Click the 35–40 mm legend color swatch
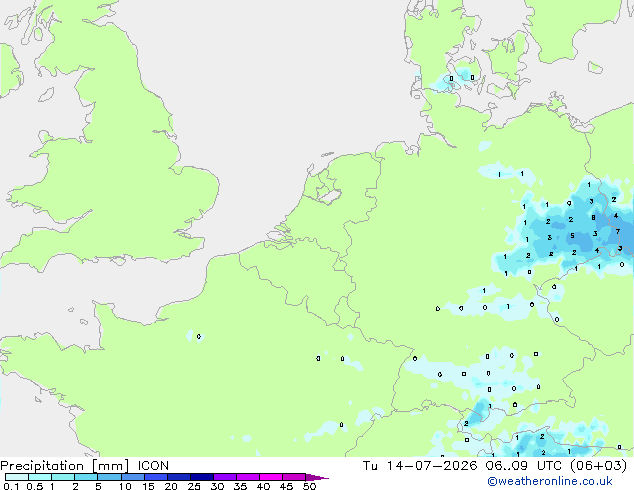634x490 pixels. click(247, 477)
